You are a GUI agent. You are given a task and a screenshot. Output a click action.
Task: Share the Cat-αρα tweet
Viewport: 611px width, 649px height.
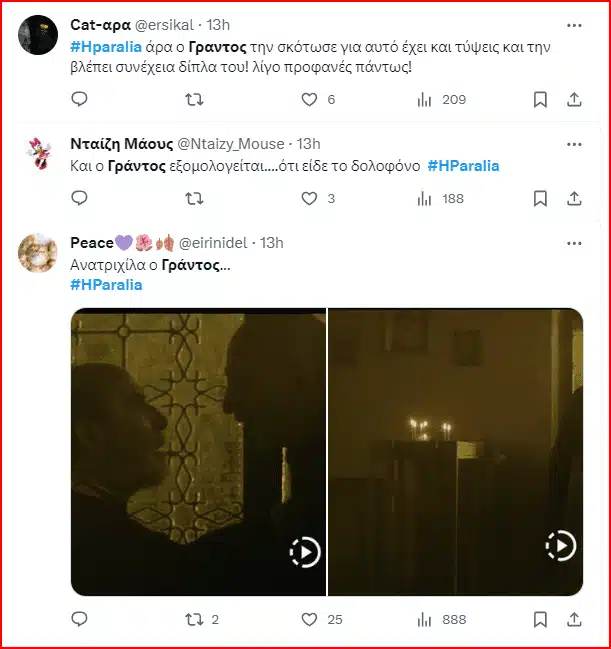tap(574, 99)
